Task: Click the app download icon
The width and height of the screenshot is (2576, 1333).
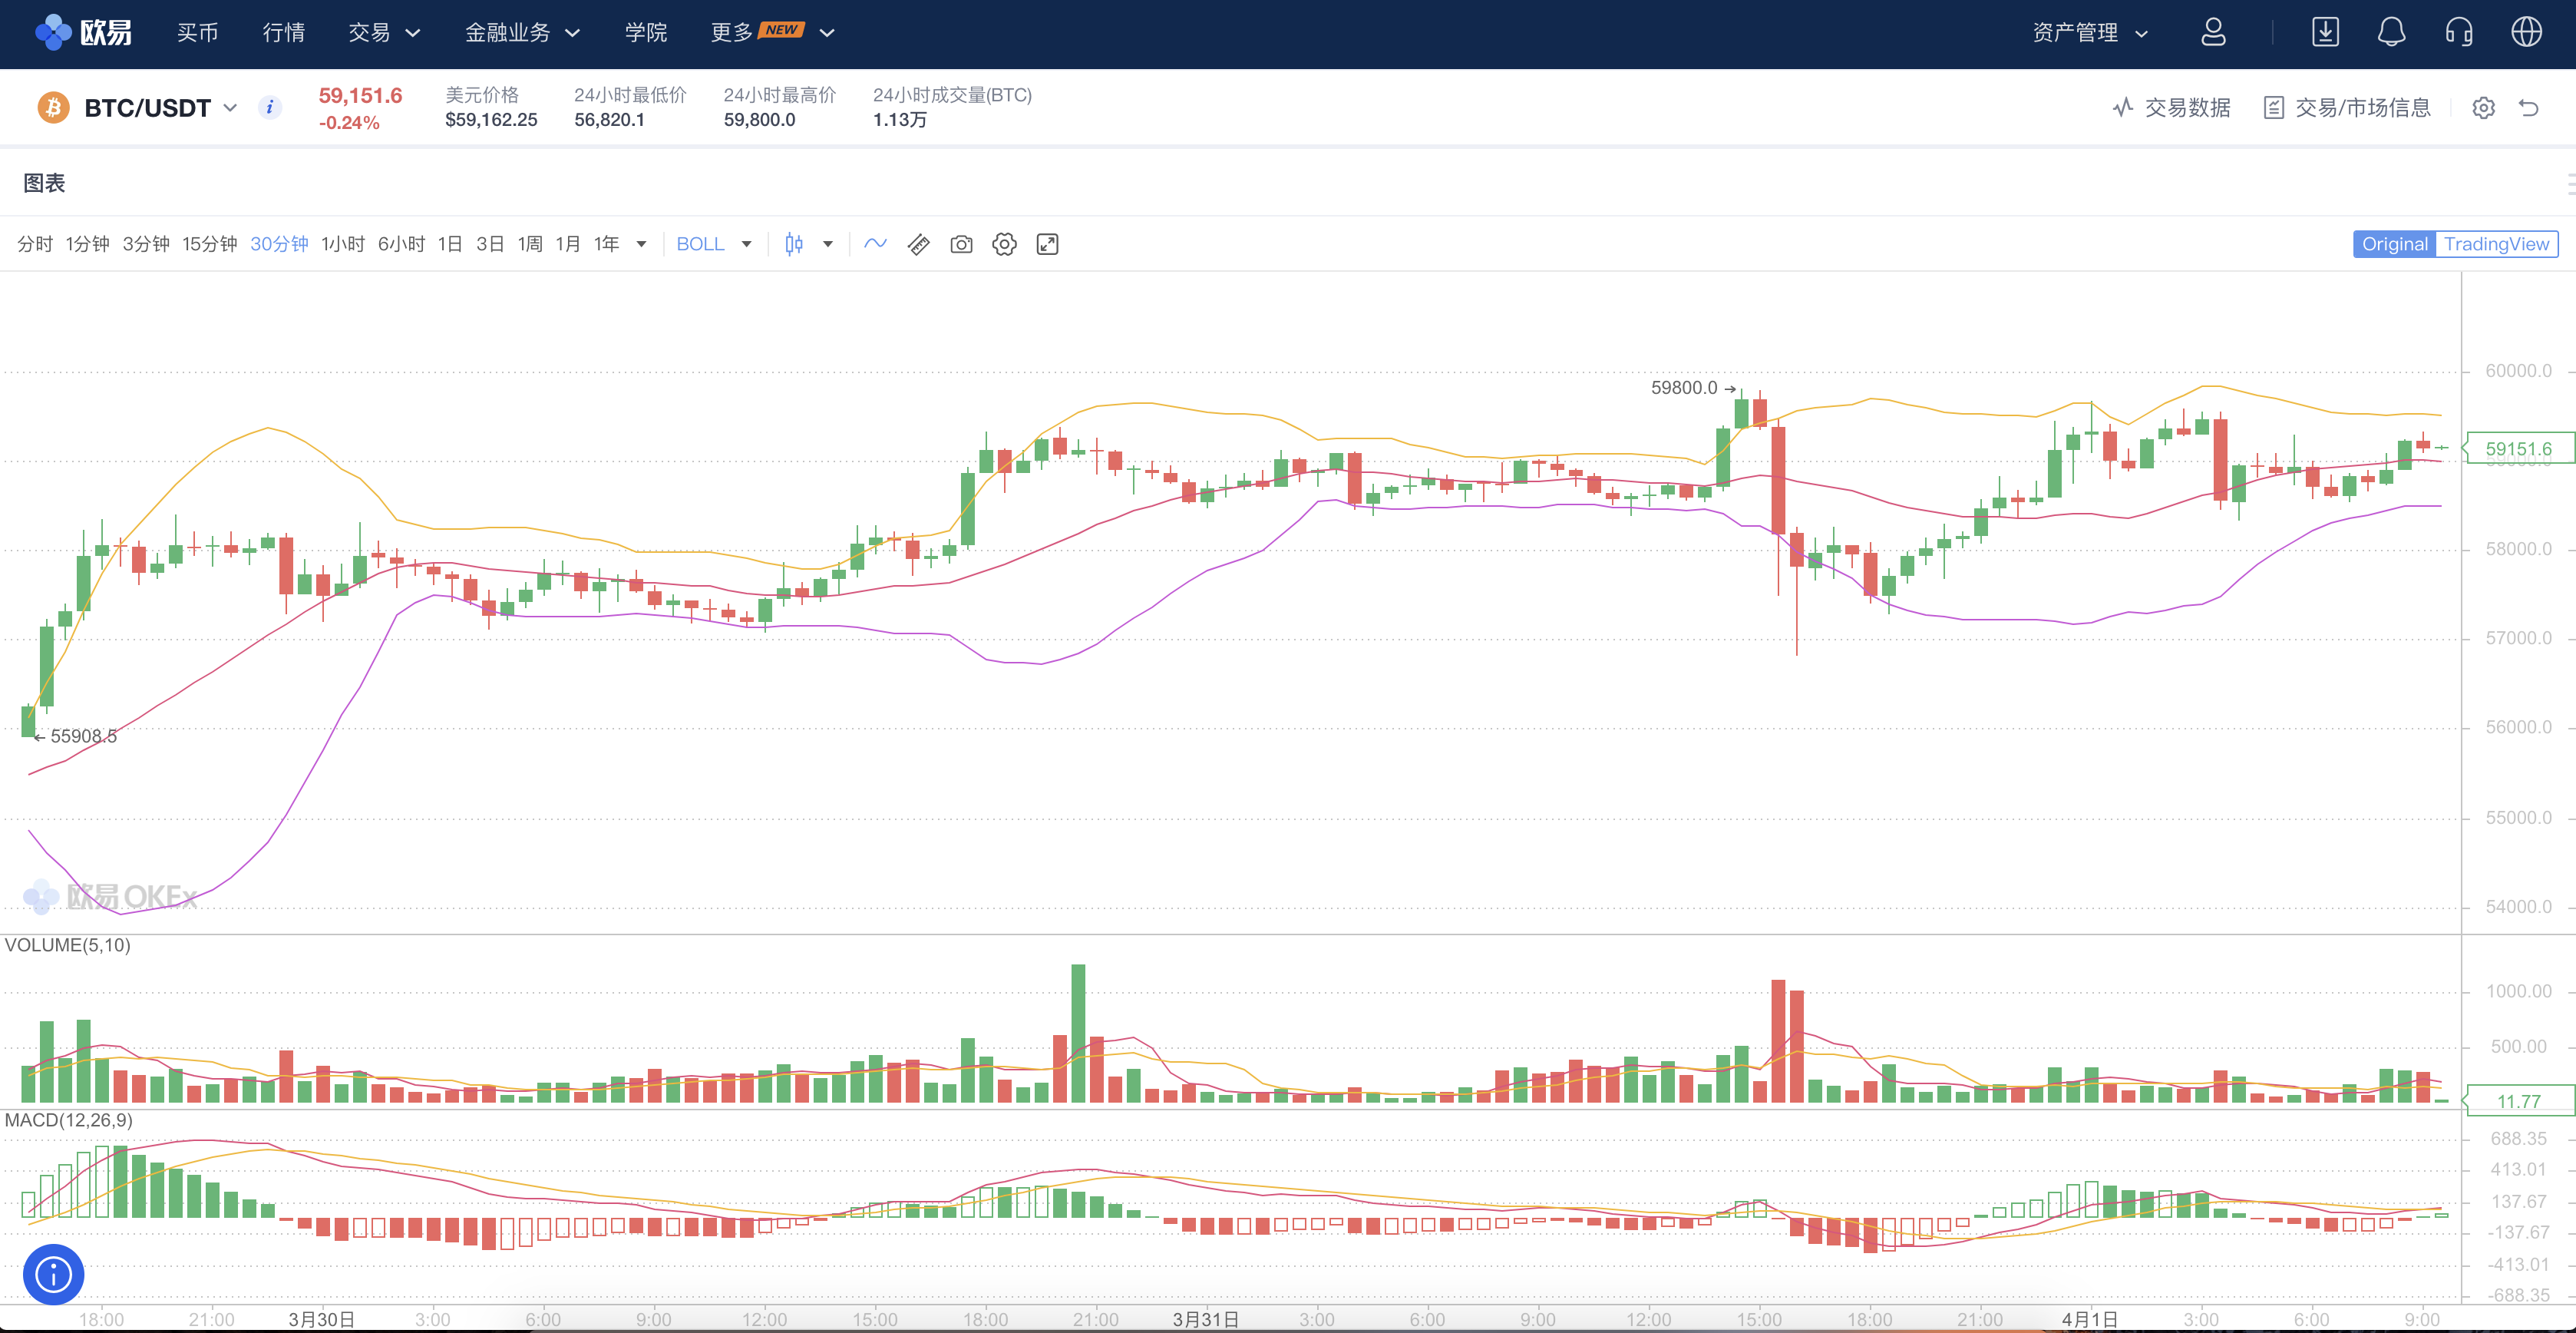Action: (x=2325, y=32)
